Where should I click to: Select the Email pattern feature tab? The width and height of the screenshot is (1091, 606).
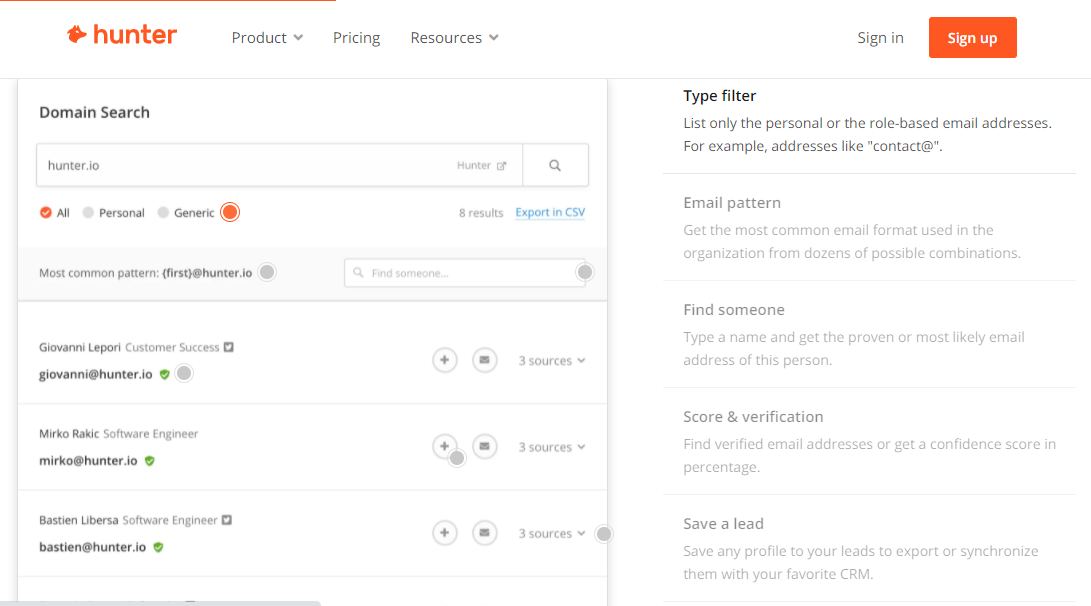869,228
